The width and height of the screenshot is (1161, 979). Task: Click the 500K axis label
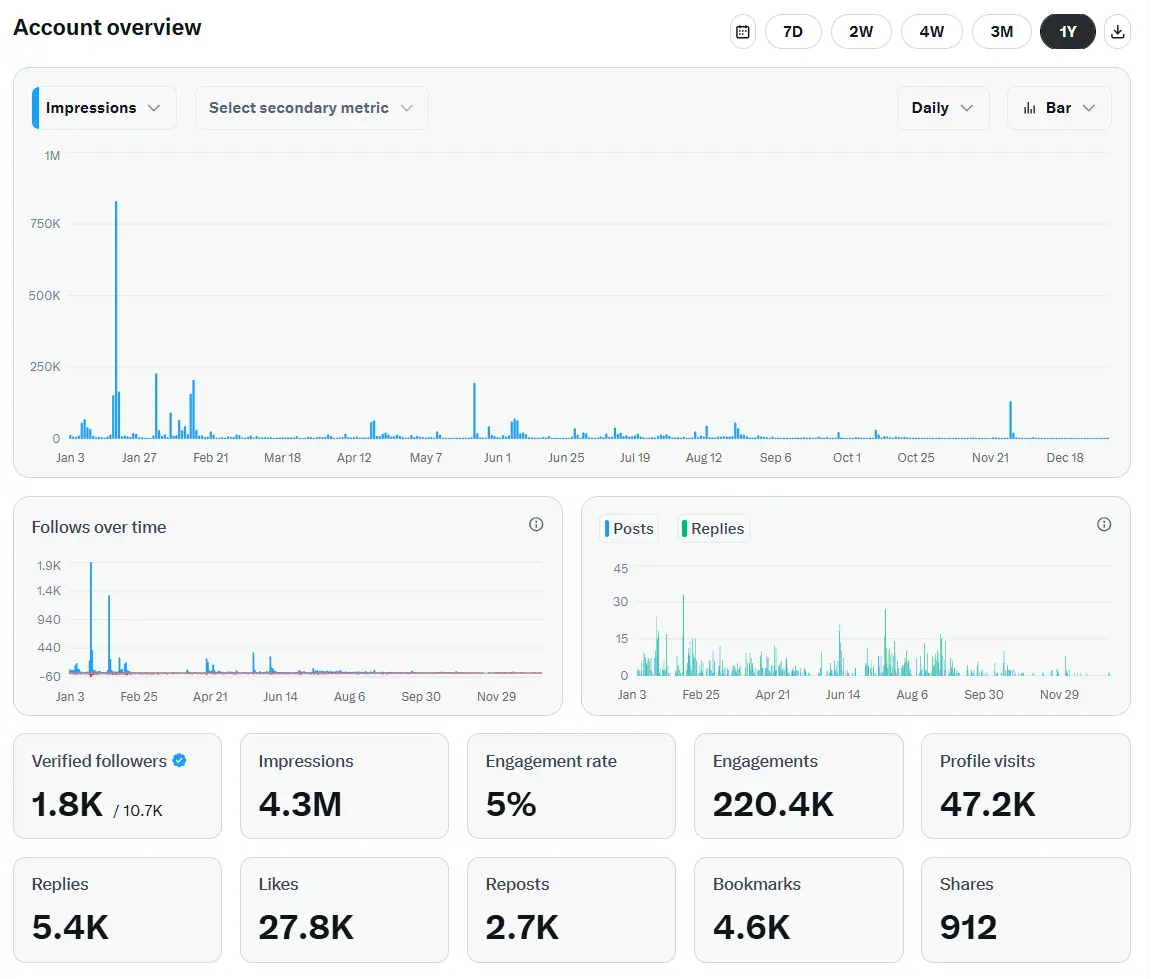click(44, 295)
